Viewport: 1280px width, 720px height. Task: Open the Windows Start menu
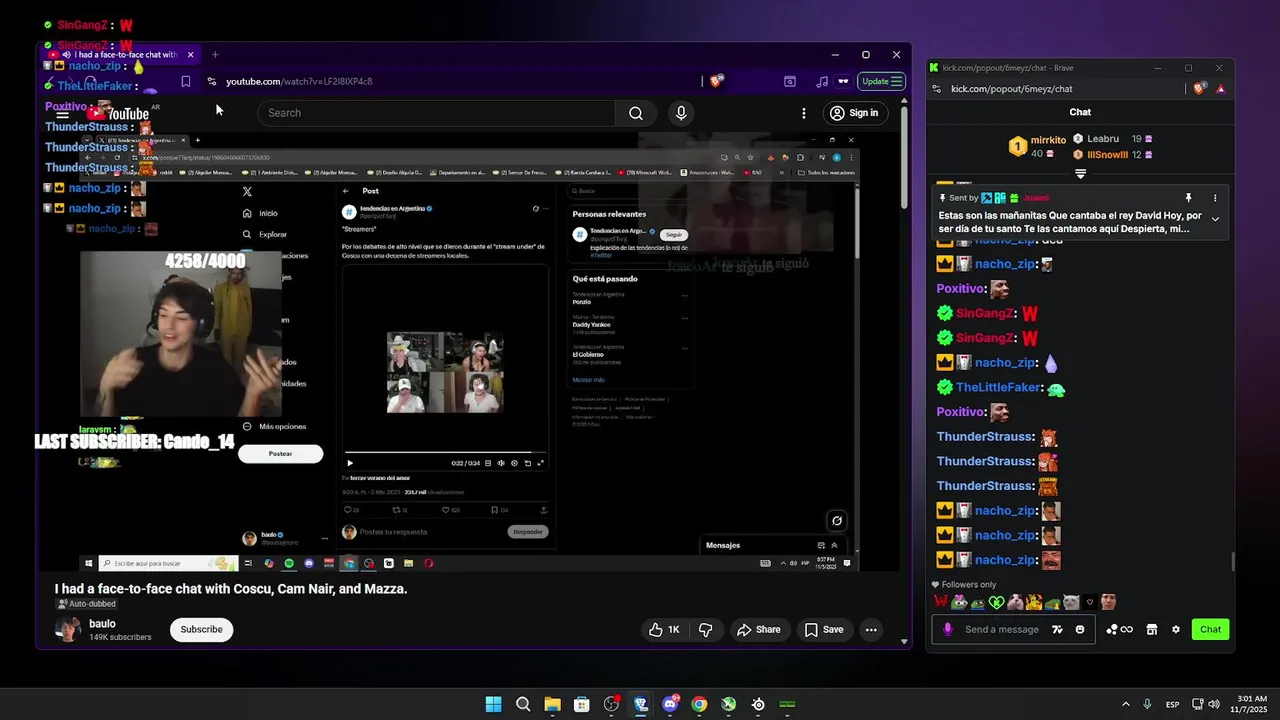coord(493,704)
